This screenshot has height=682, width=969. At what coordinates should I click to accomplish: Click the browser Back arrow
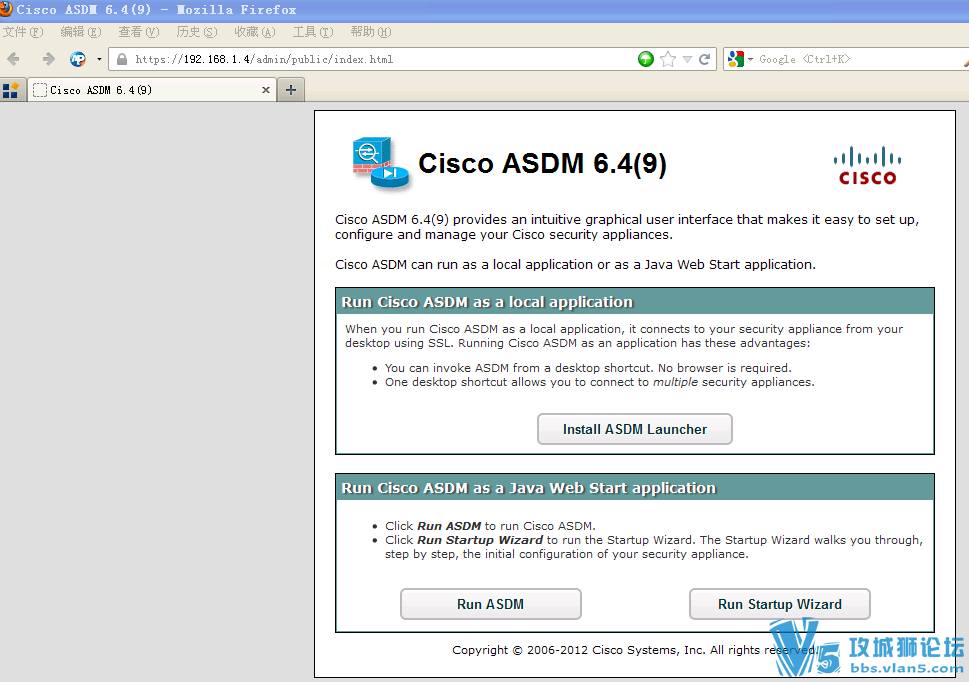pyautogui.click(x=13, y=59)
